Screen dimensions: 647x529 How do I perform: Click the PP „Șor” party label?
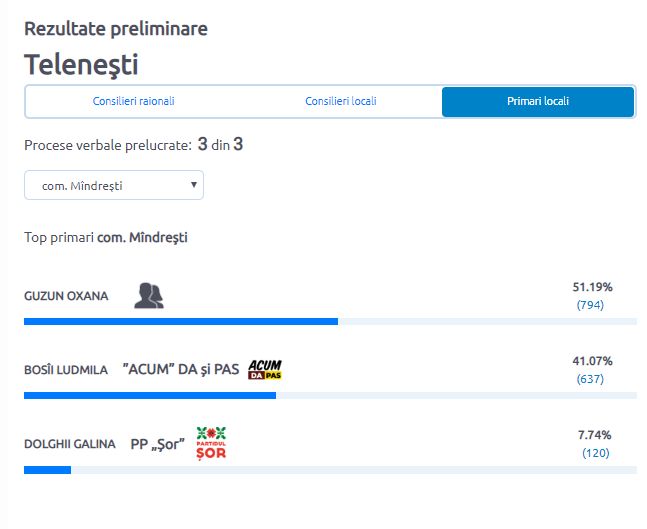(158, 444)
